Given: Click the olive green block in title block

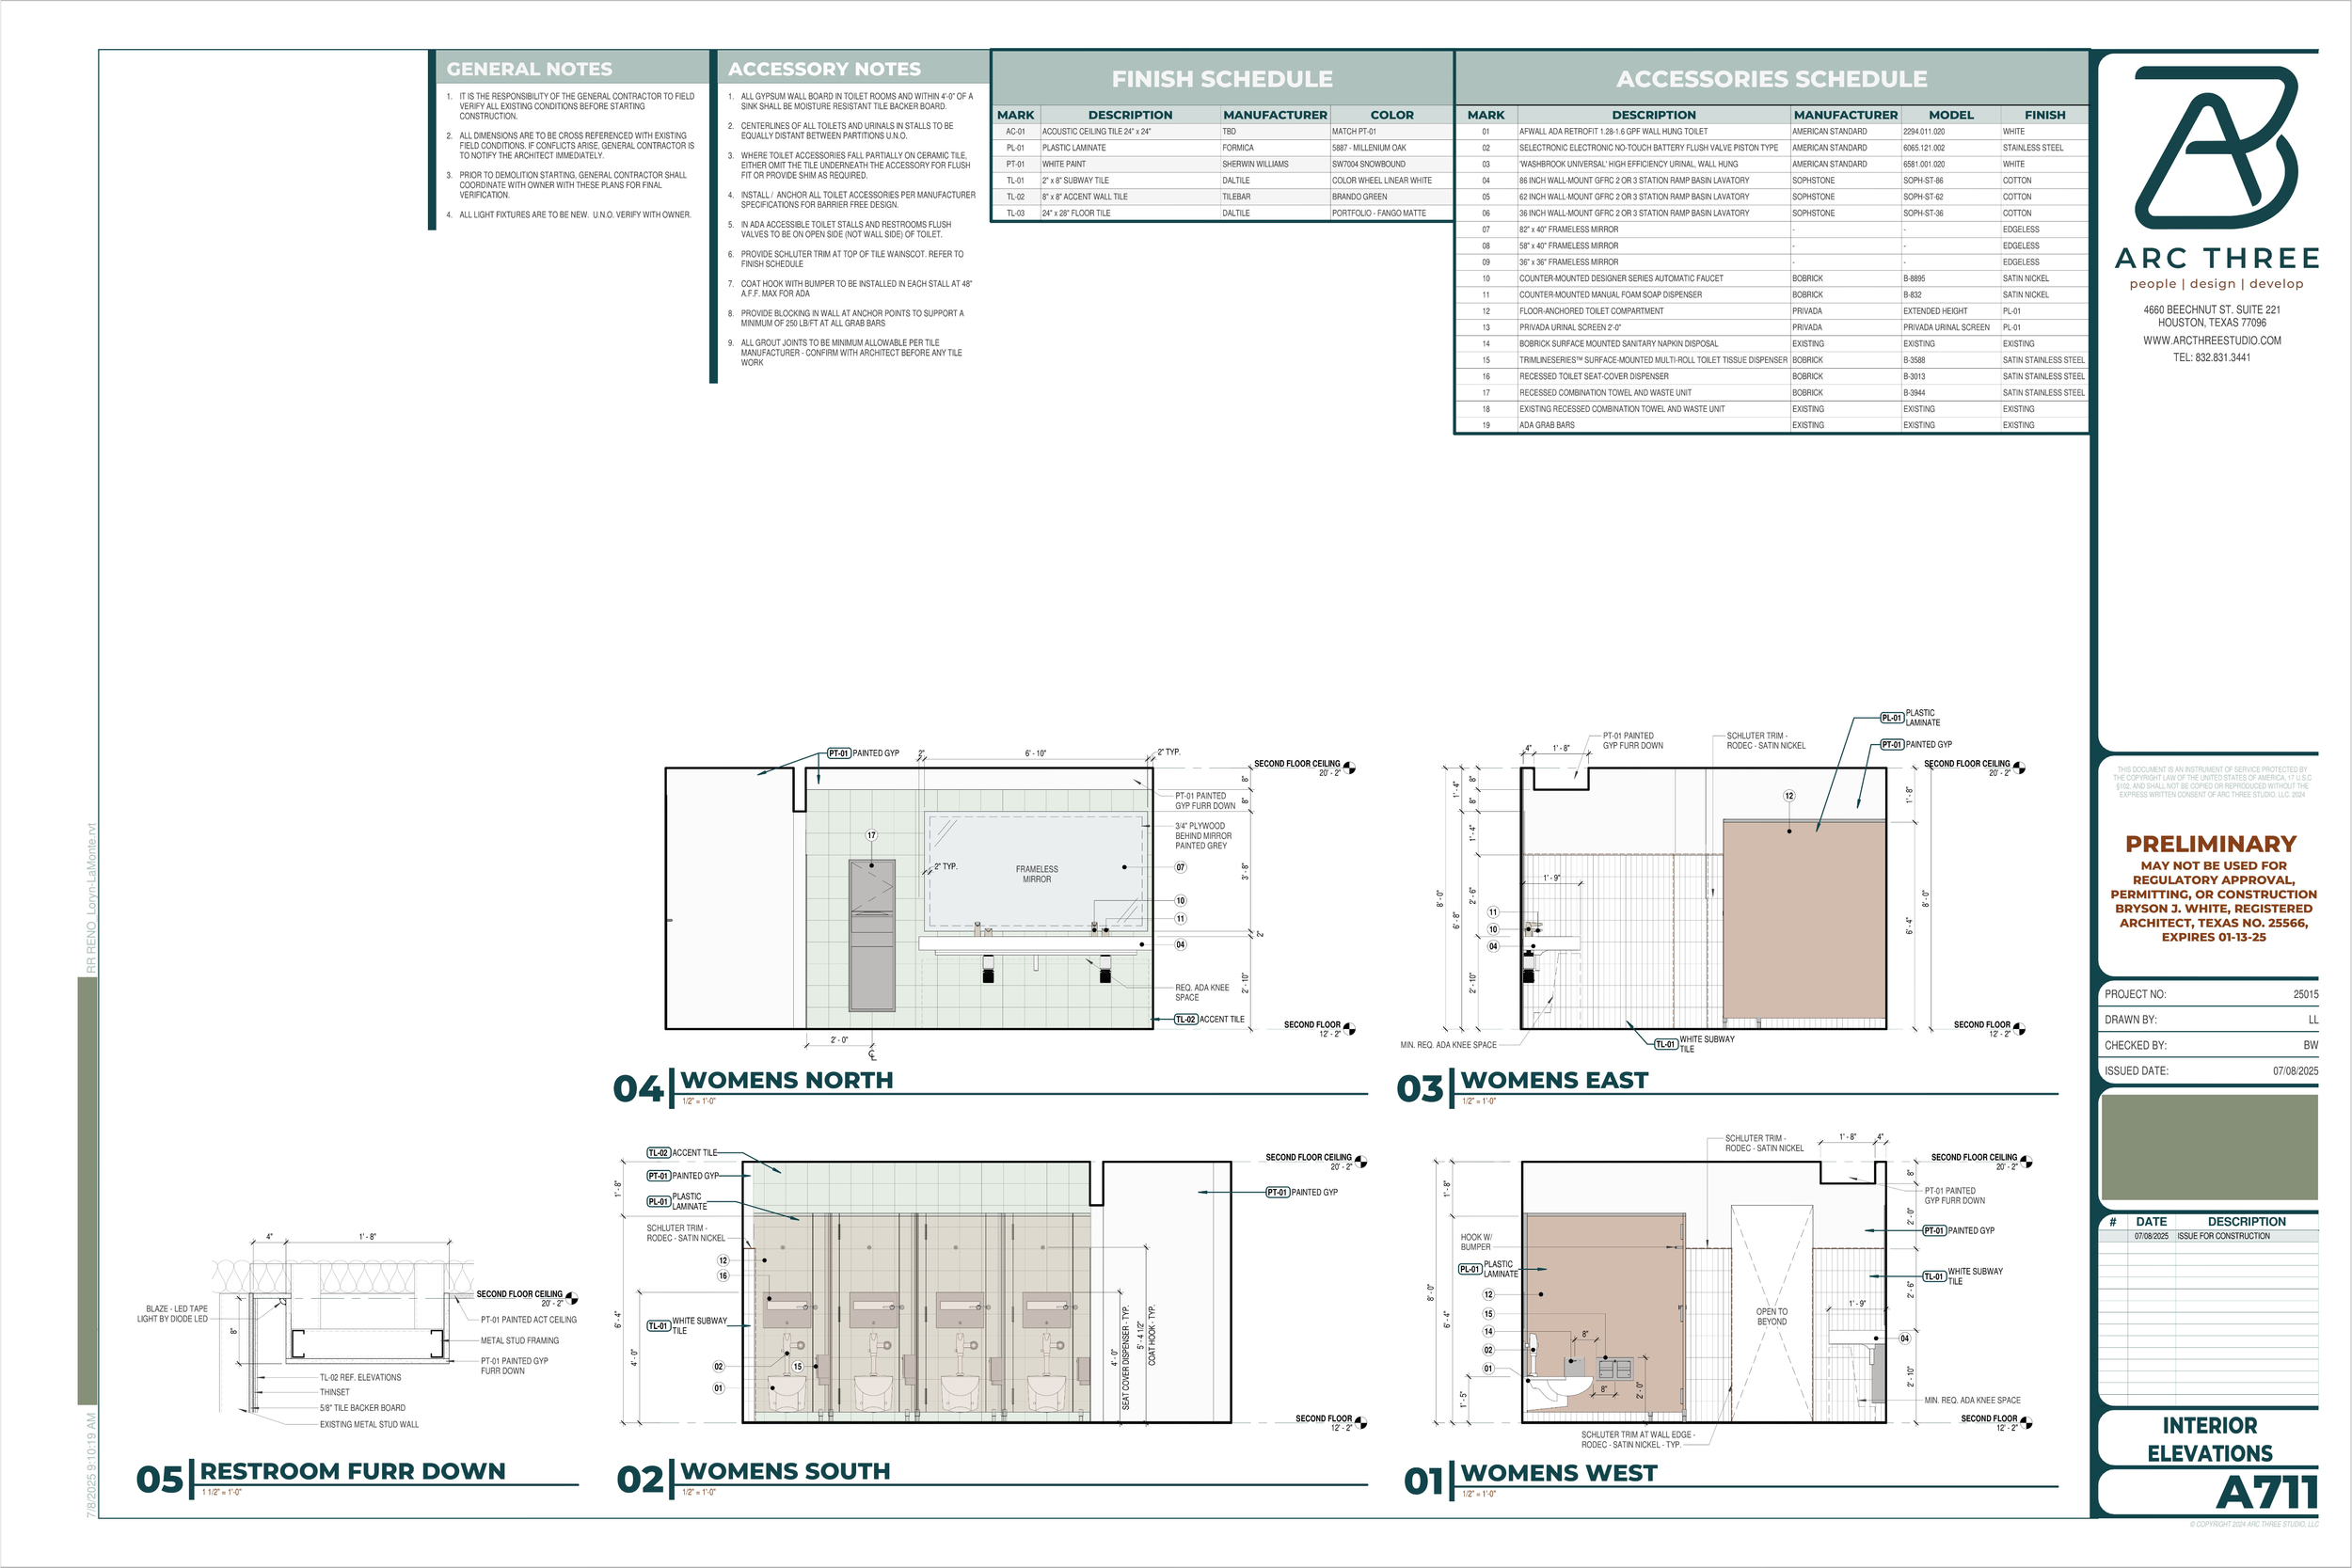Looking at the screenshot, I should tap(2209, 1147).
